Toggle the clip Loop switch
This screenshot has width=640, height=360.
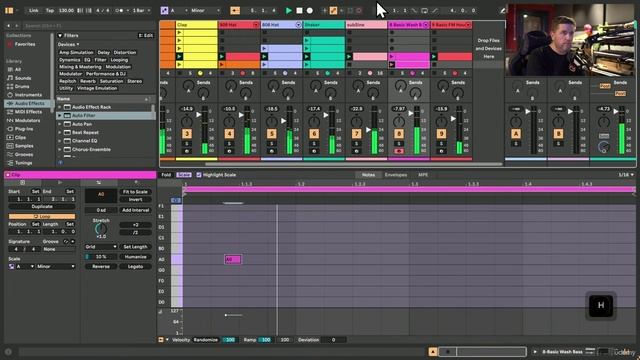coord(42,216)
